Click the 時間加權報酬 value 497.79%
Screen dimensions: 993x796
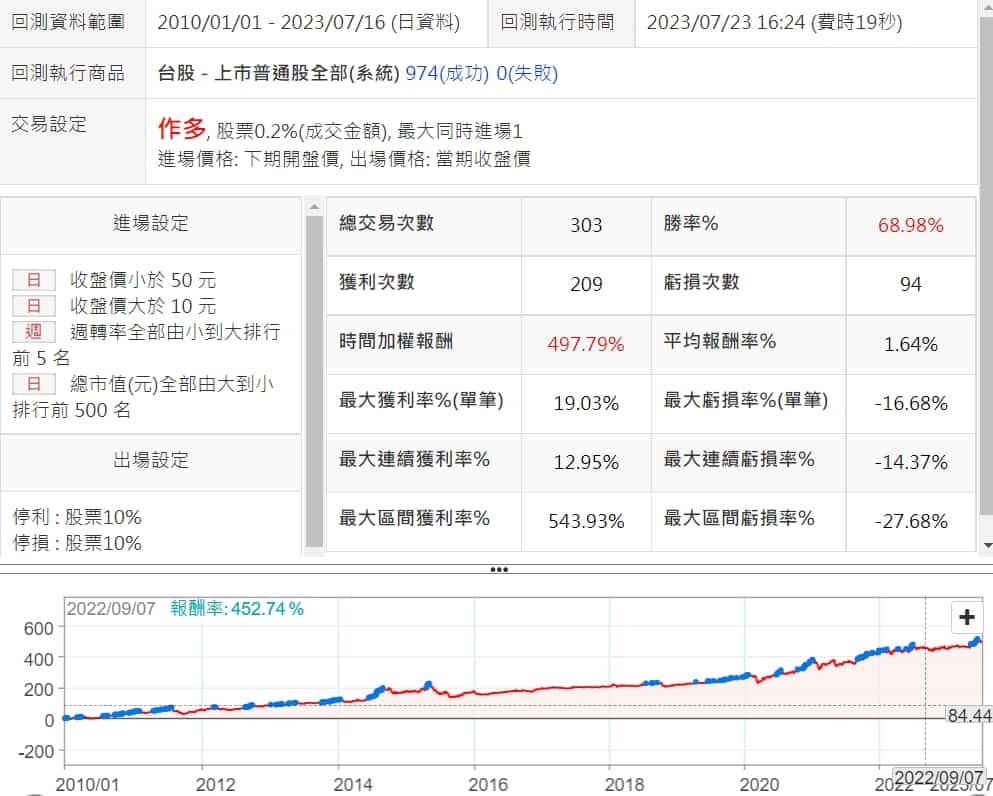585,344
